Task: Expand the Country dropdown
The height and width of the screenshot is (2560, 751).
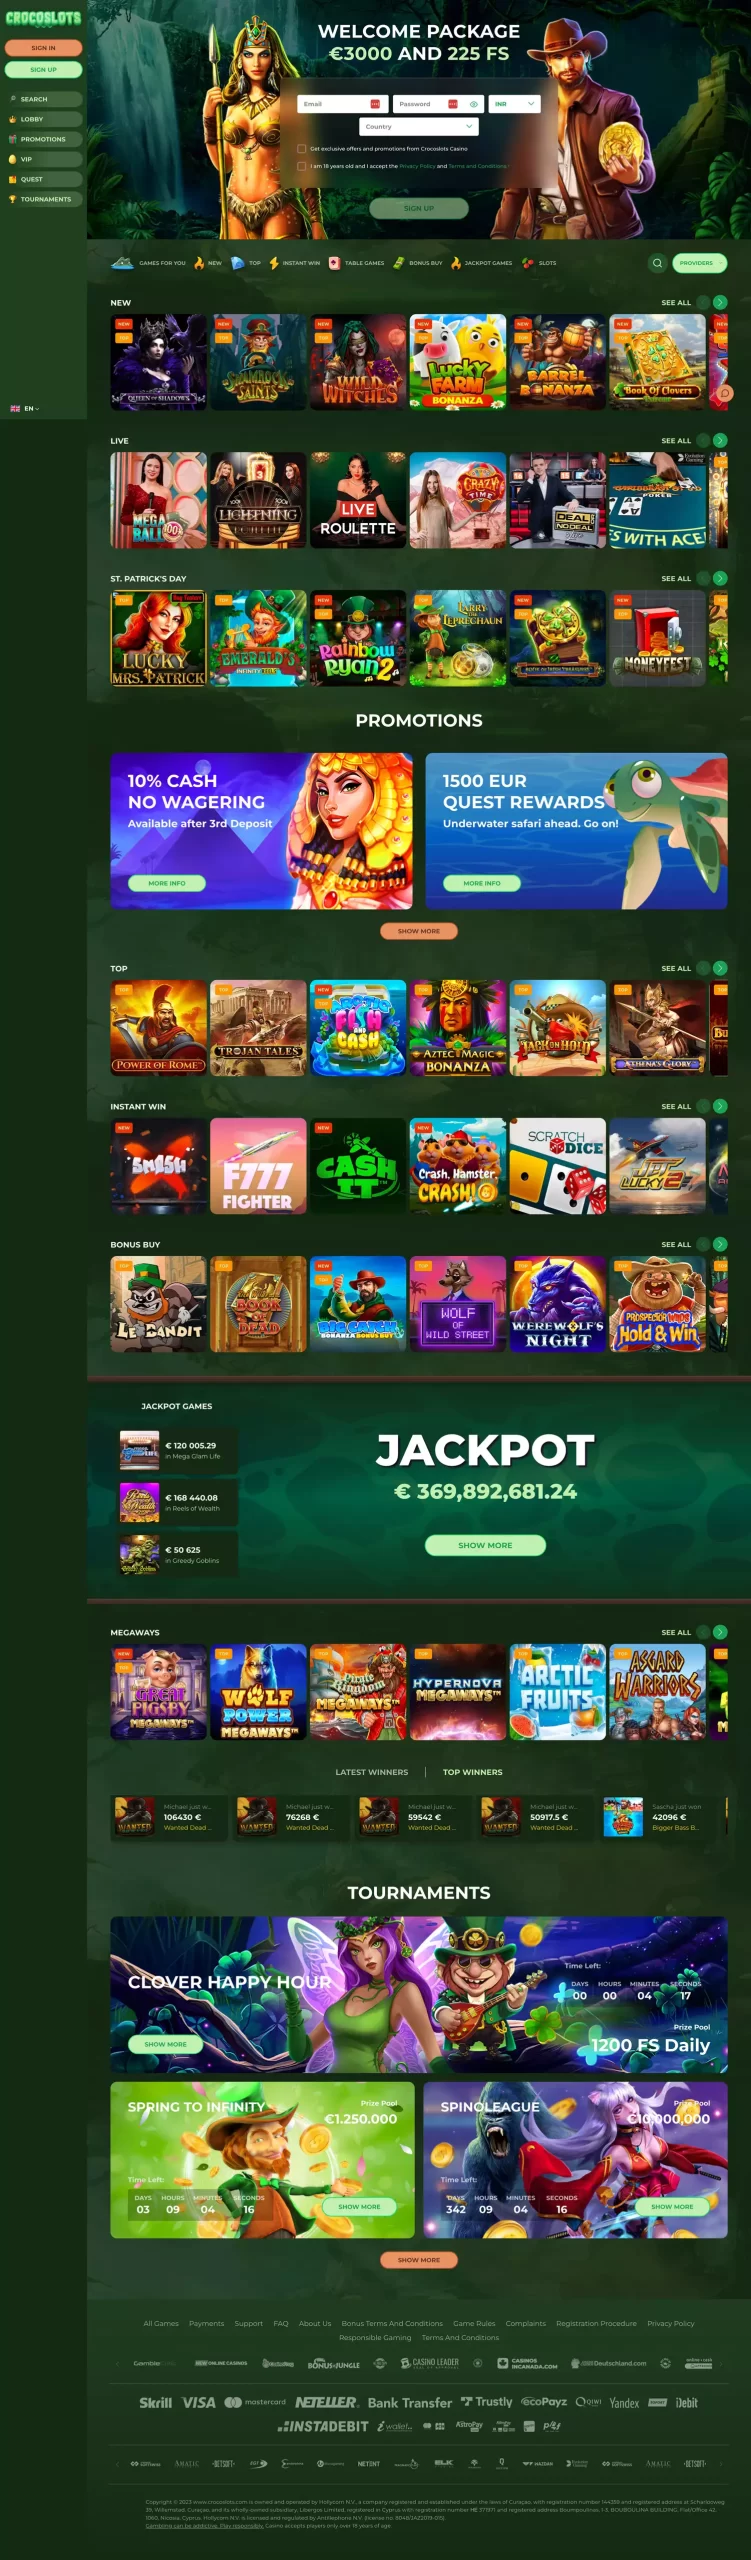Action: click(419, 127)
